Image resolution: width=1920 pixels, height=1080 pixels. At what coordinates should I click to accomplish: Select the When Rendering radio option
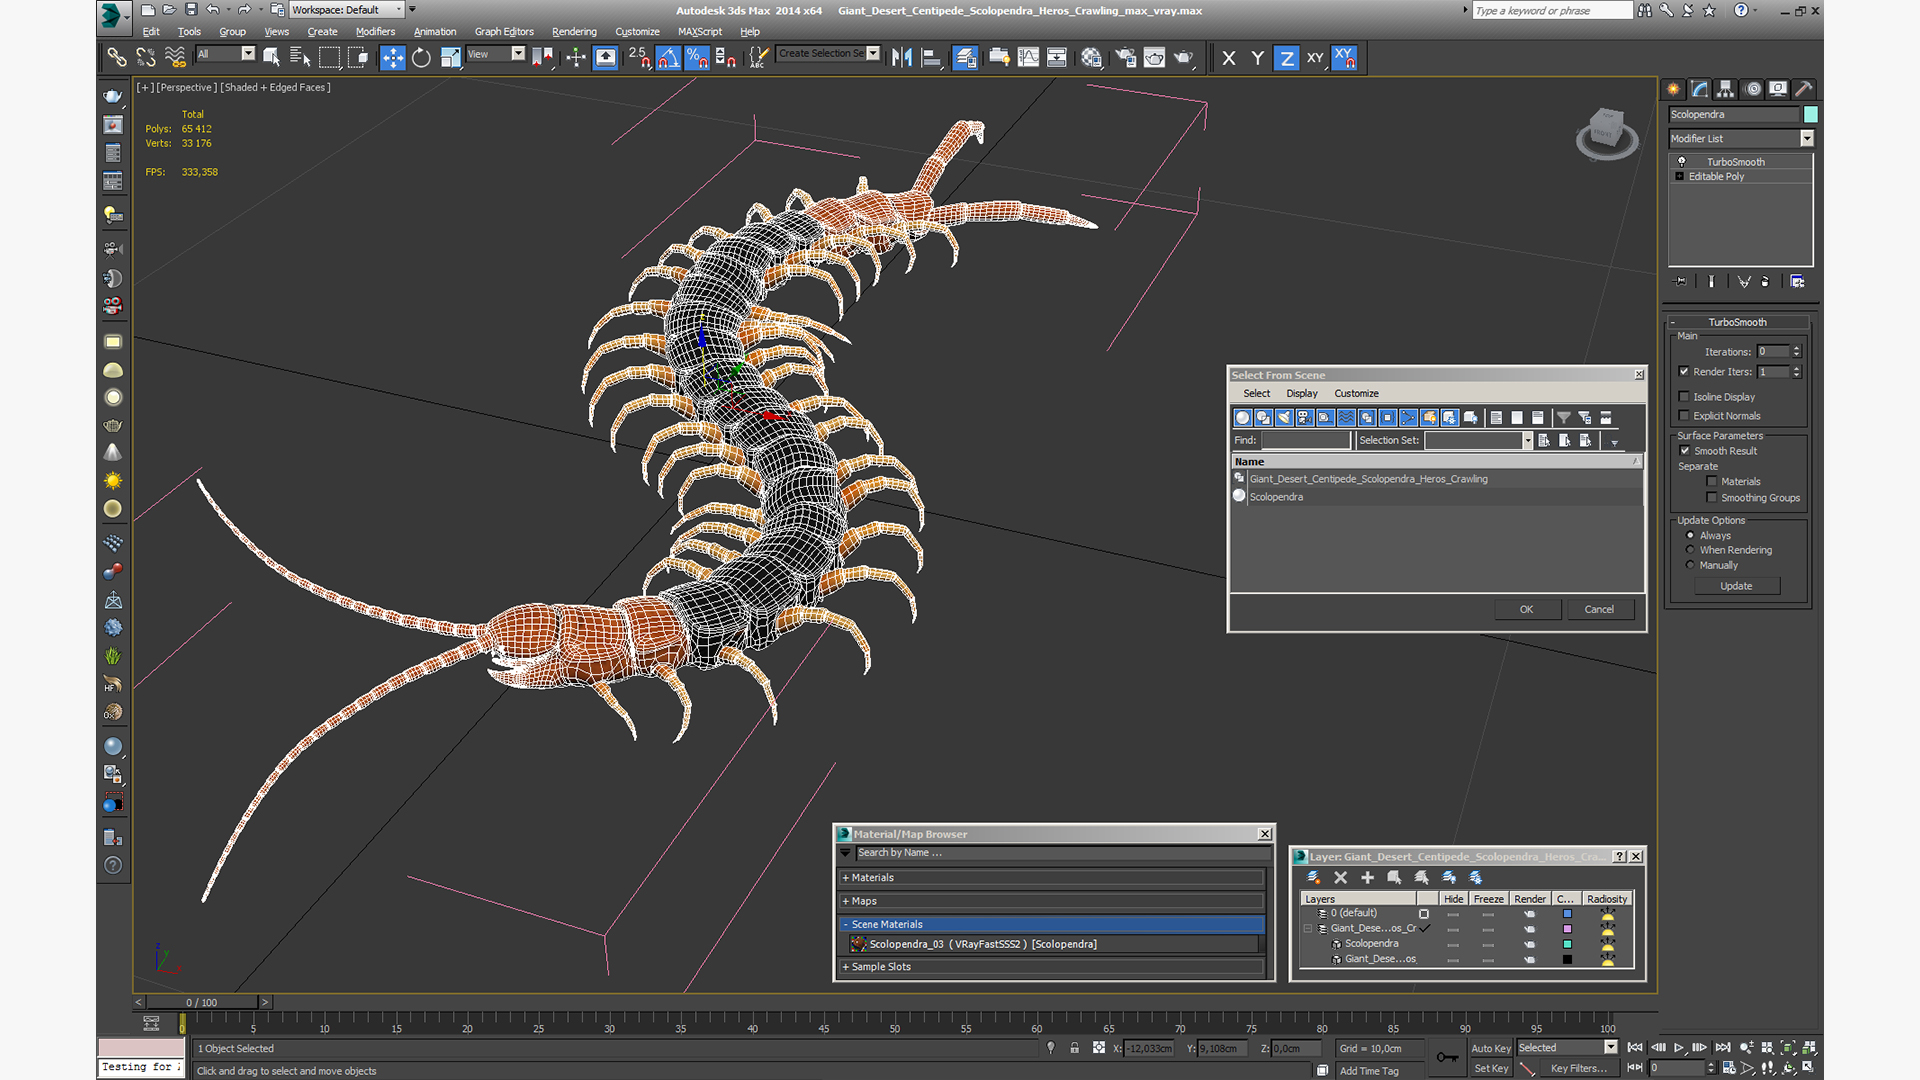point(1691,550)
